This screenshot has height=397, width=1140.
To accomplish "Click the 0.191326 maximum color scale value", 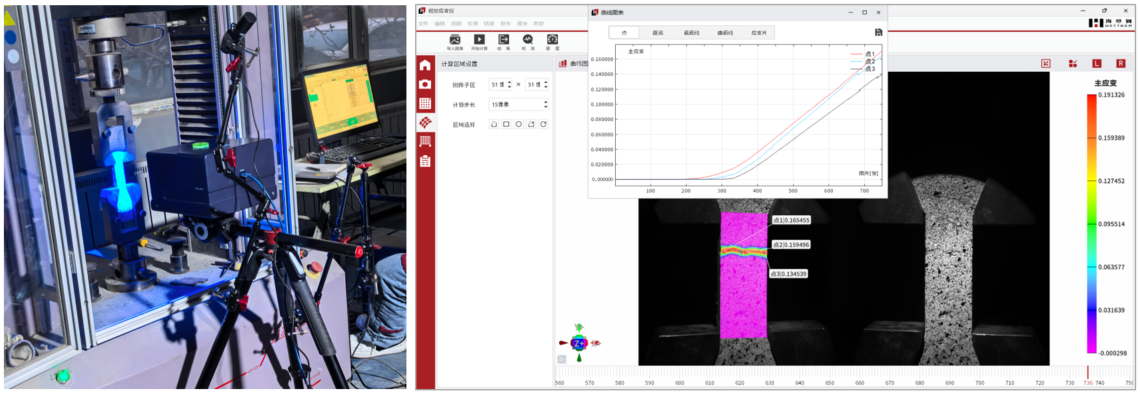I will [1112, 95].
